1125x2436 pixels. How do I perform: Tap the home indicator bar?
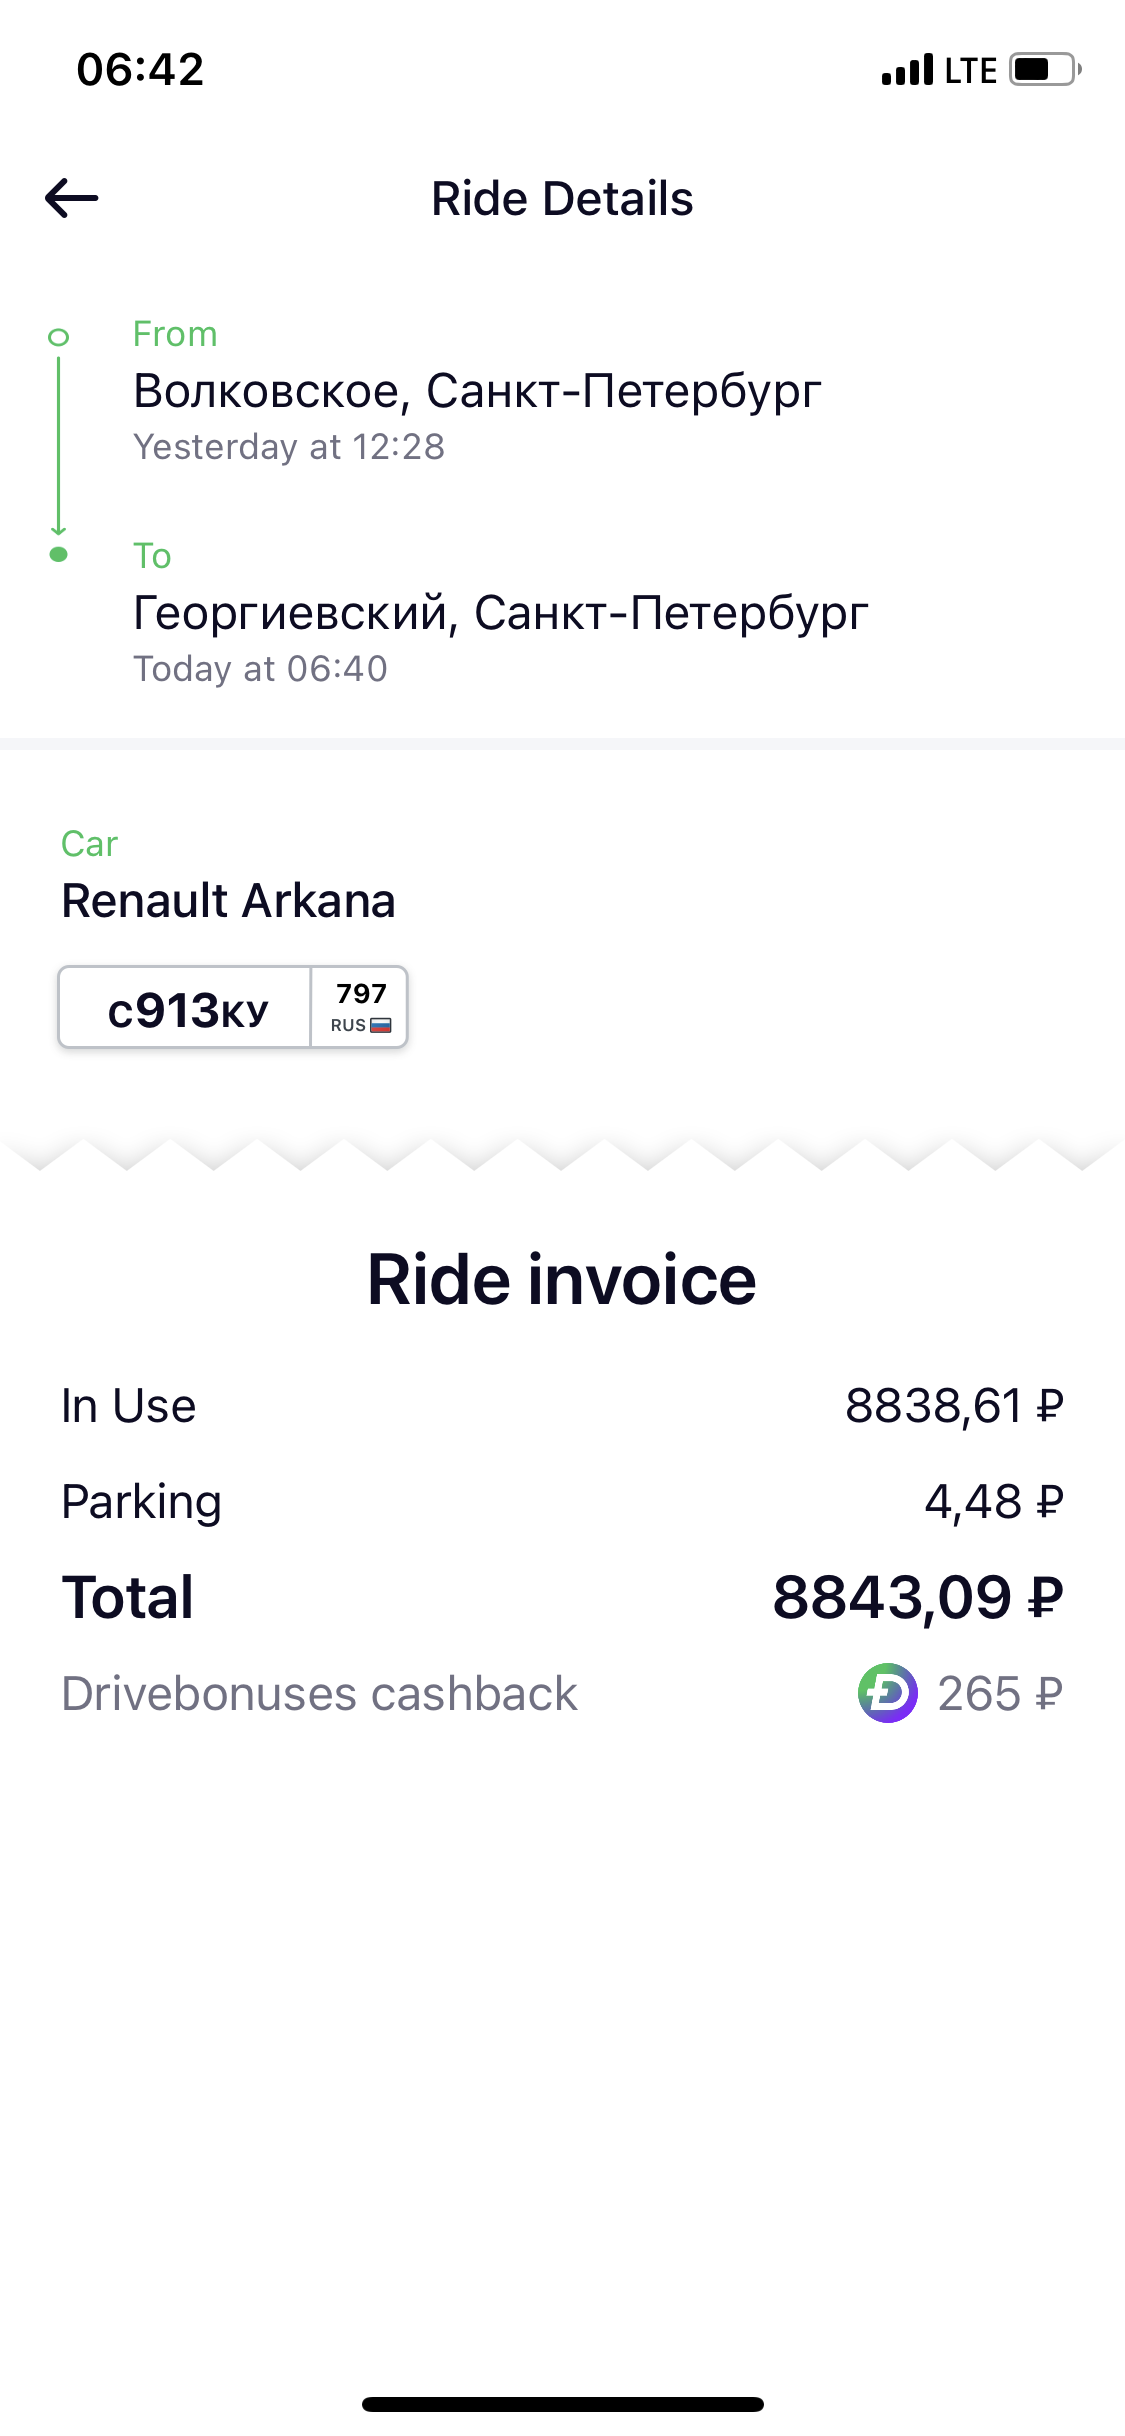562,2404
